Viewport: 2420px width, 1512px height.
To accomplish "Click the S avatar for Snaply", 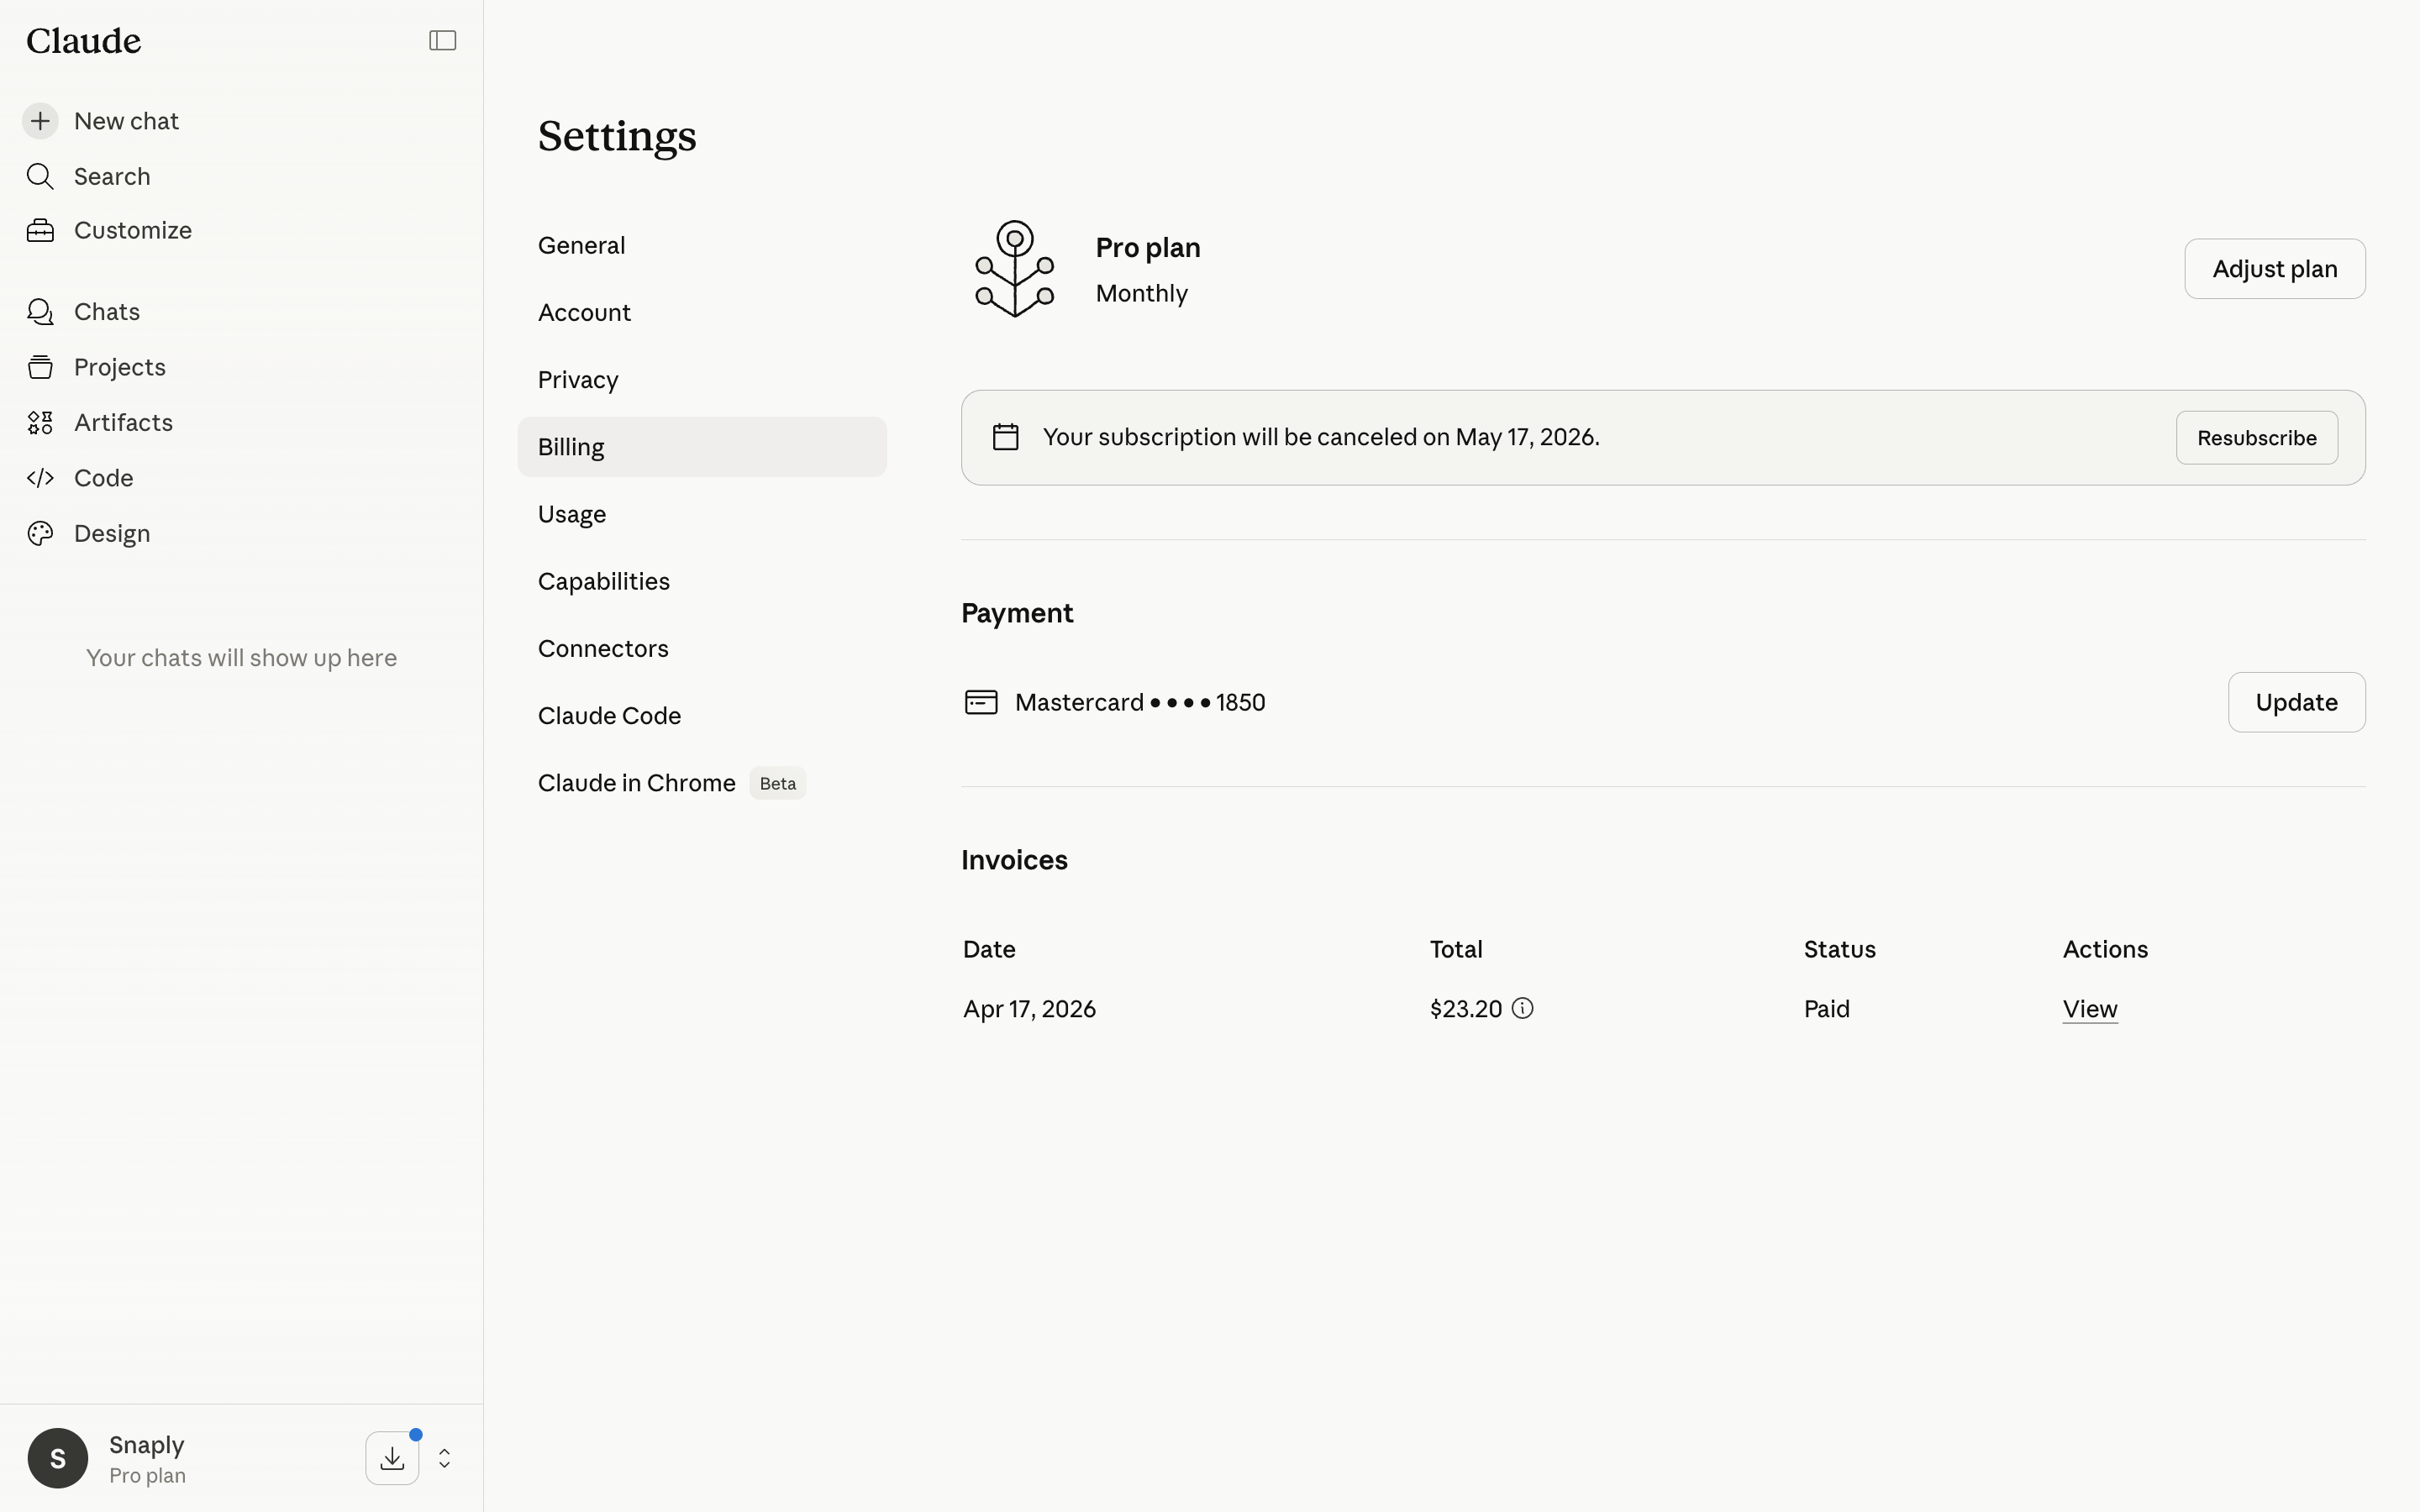I will 58,1458.
